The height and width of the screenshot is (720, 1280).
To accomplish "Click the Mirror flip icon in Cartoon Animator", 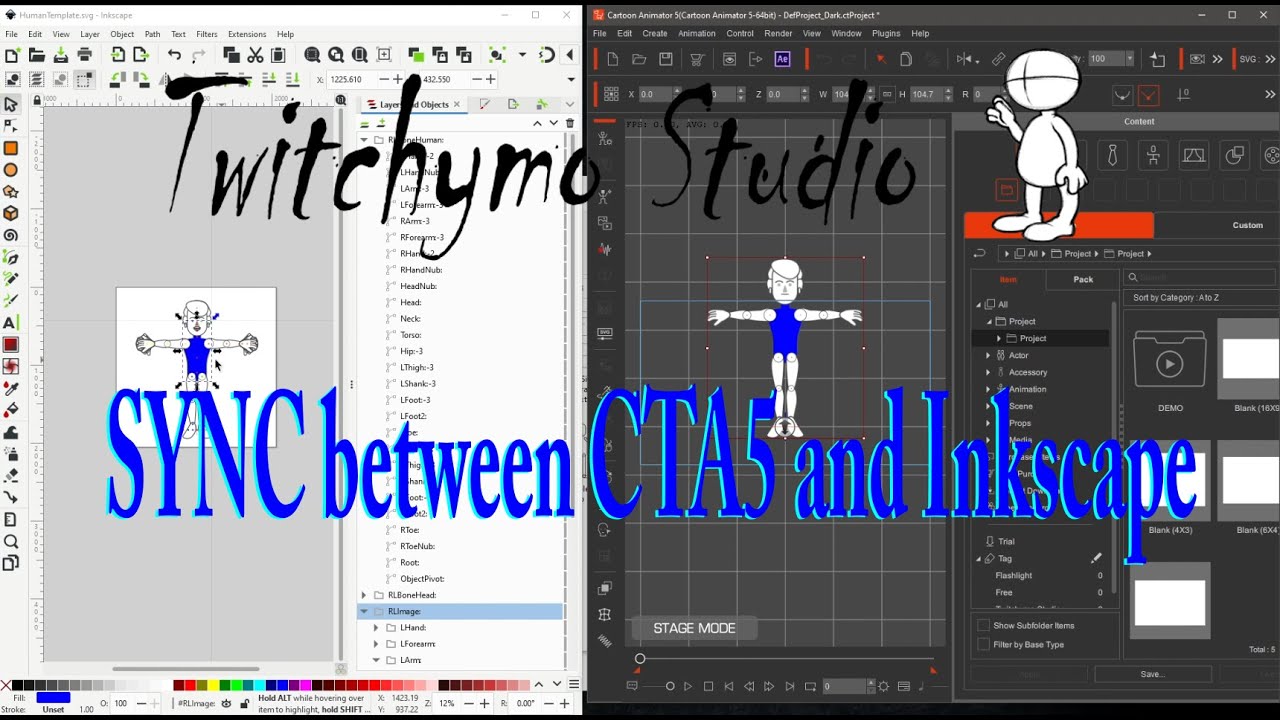I will click(x=964, y=59).
